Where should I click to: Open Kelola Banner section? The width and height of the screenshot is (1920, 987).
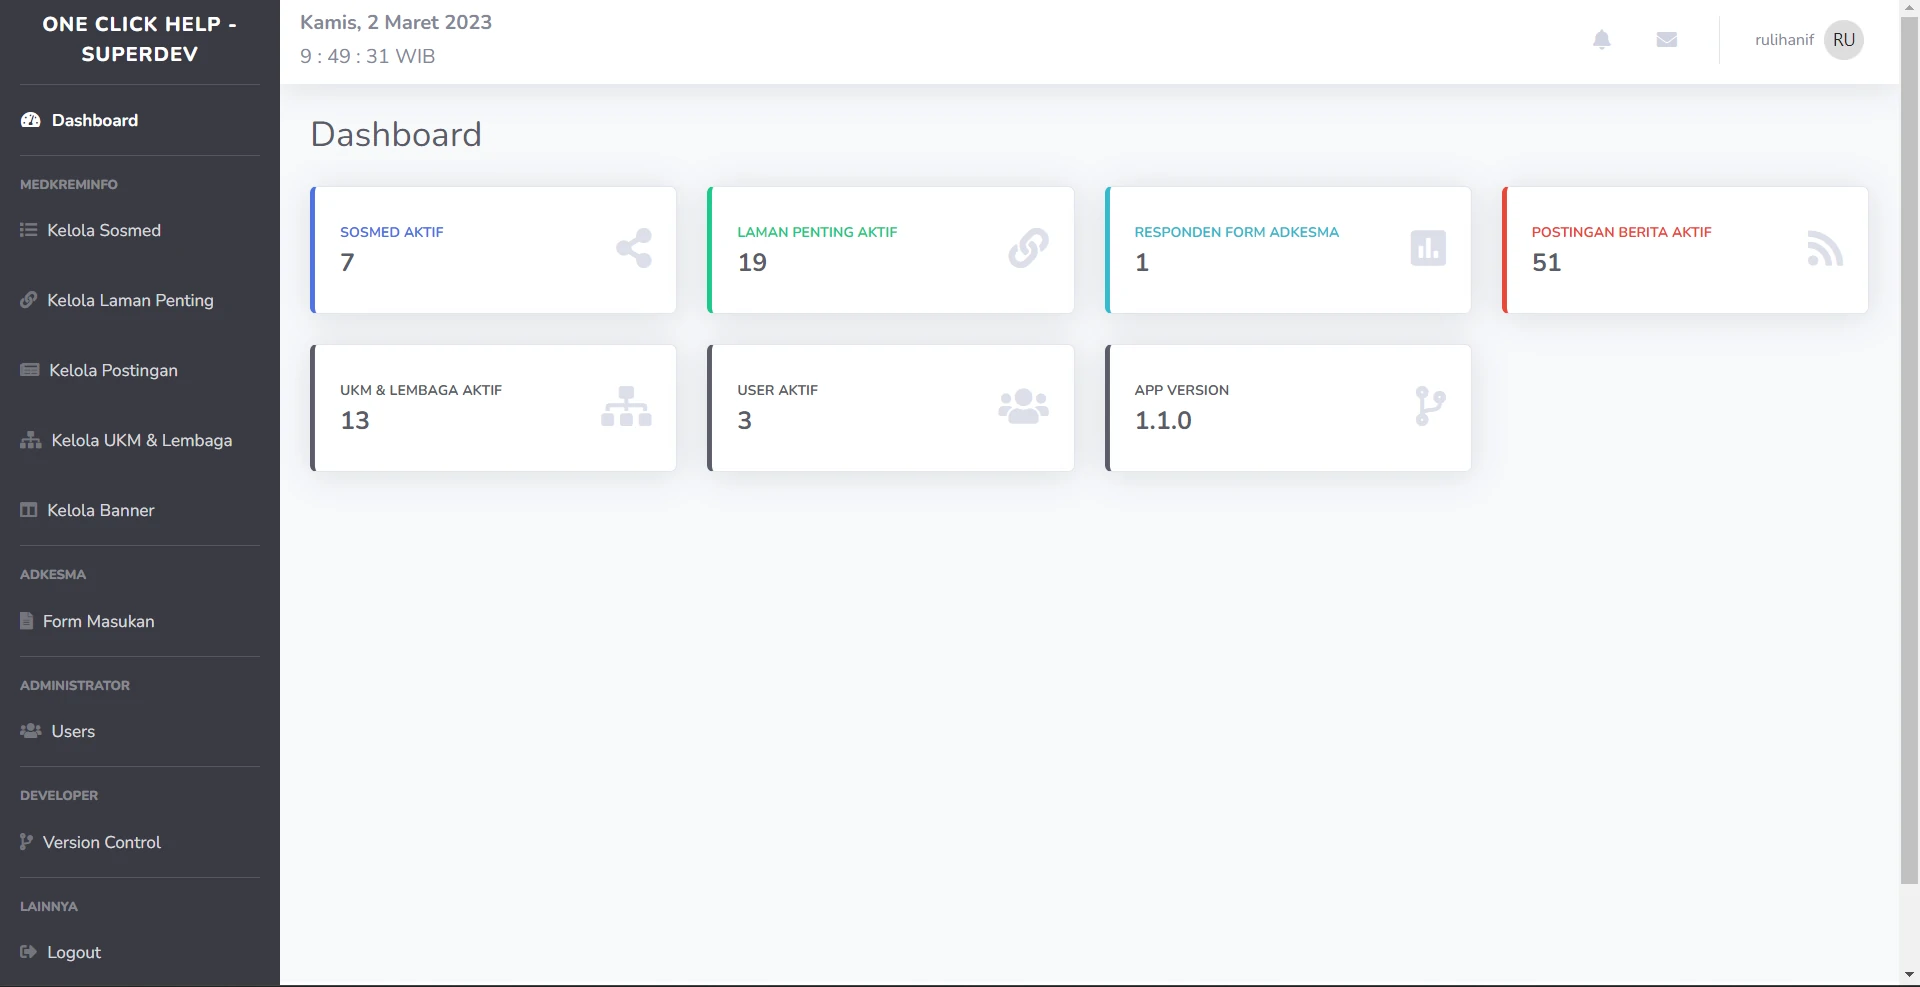(x=100, y=510)
